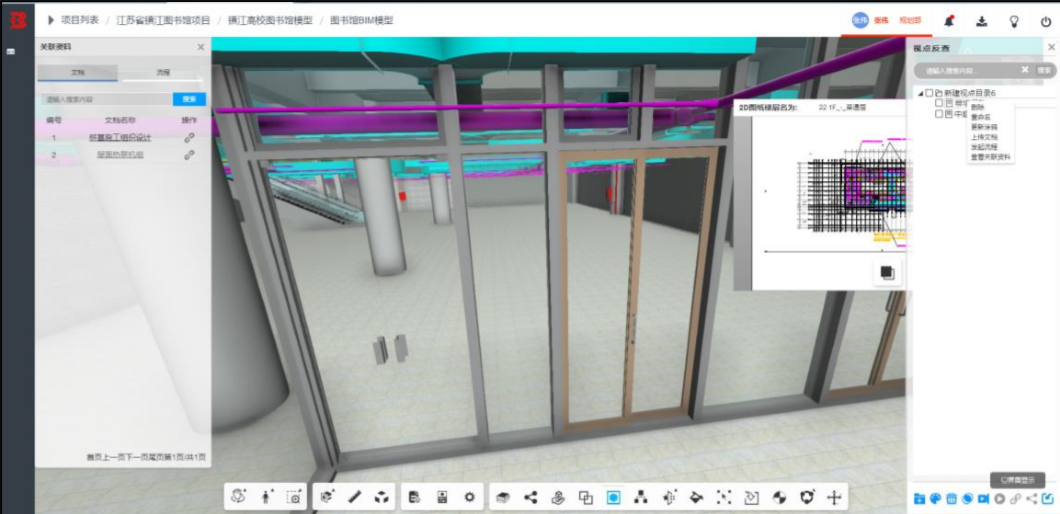1060x514 pixels.
Task: Select the measure ruler tool in bottom toolbar
Action: pos(355,497)
